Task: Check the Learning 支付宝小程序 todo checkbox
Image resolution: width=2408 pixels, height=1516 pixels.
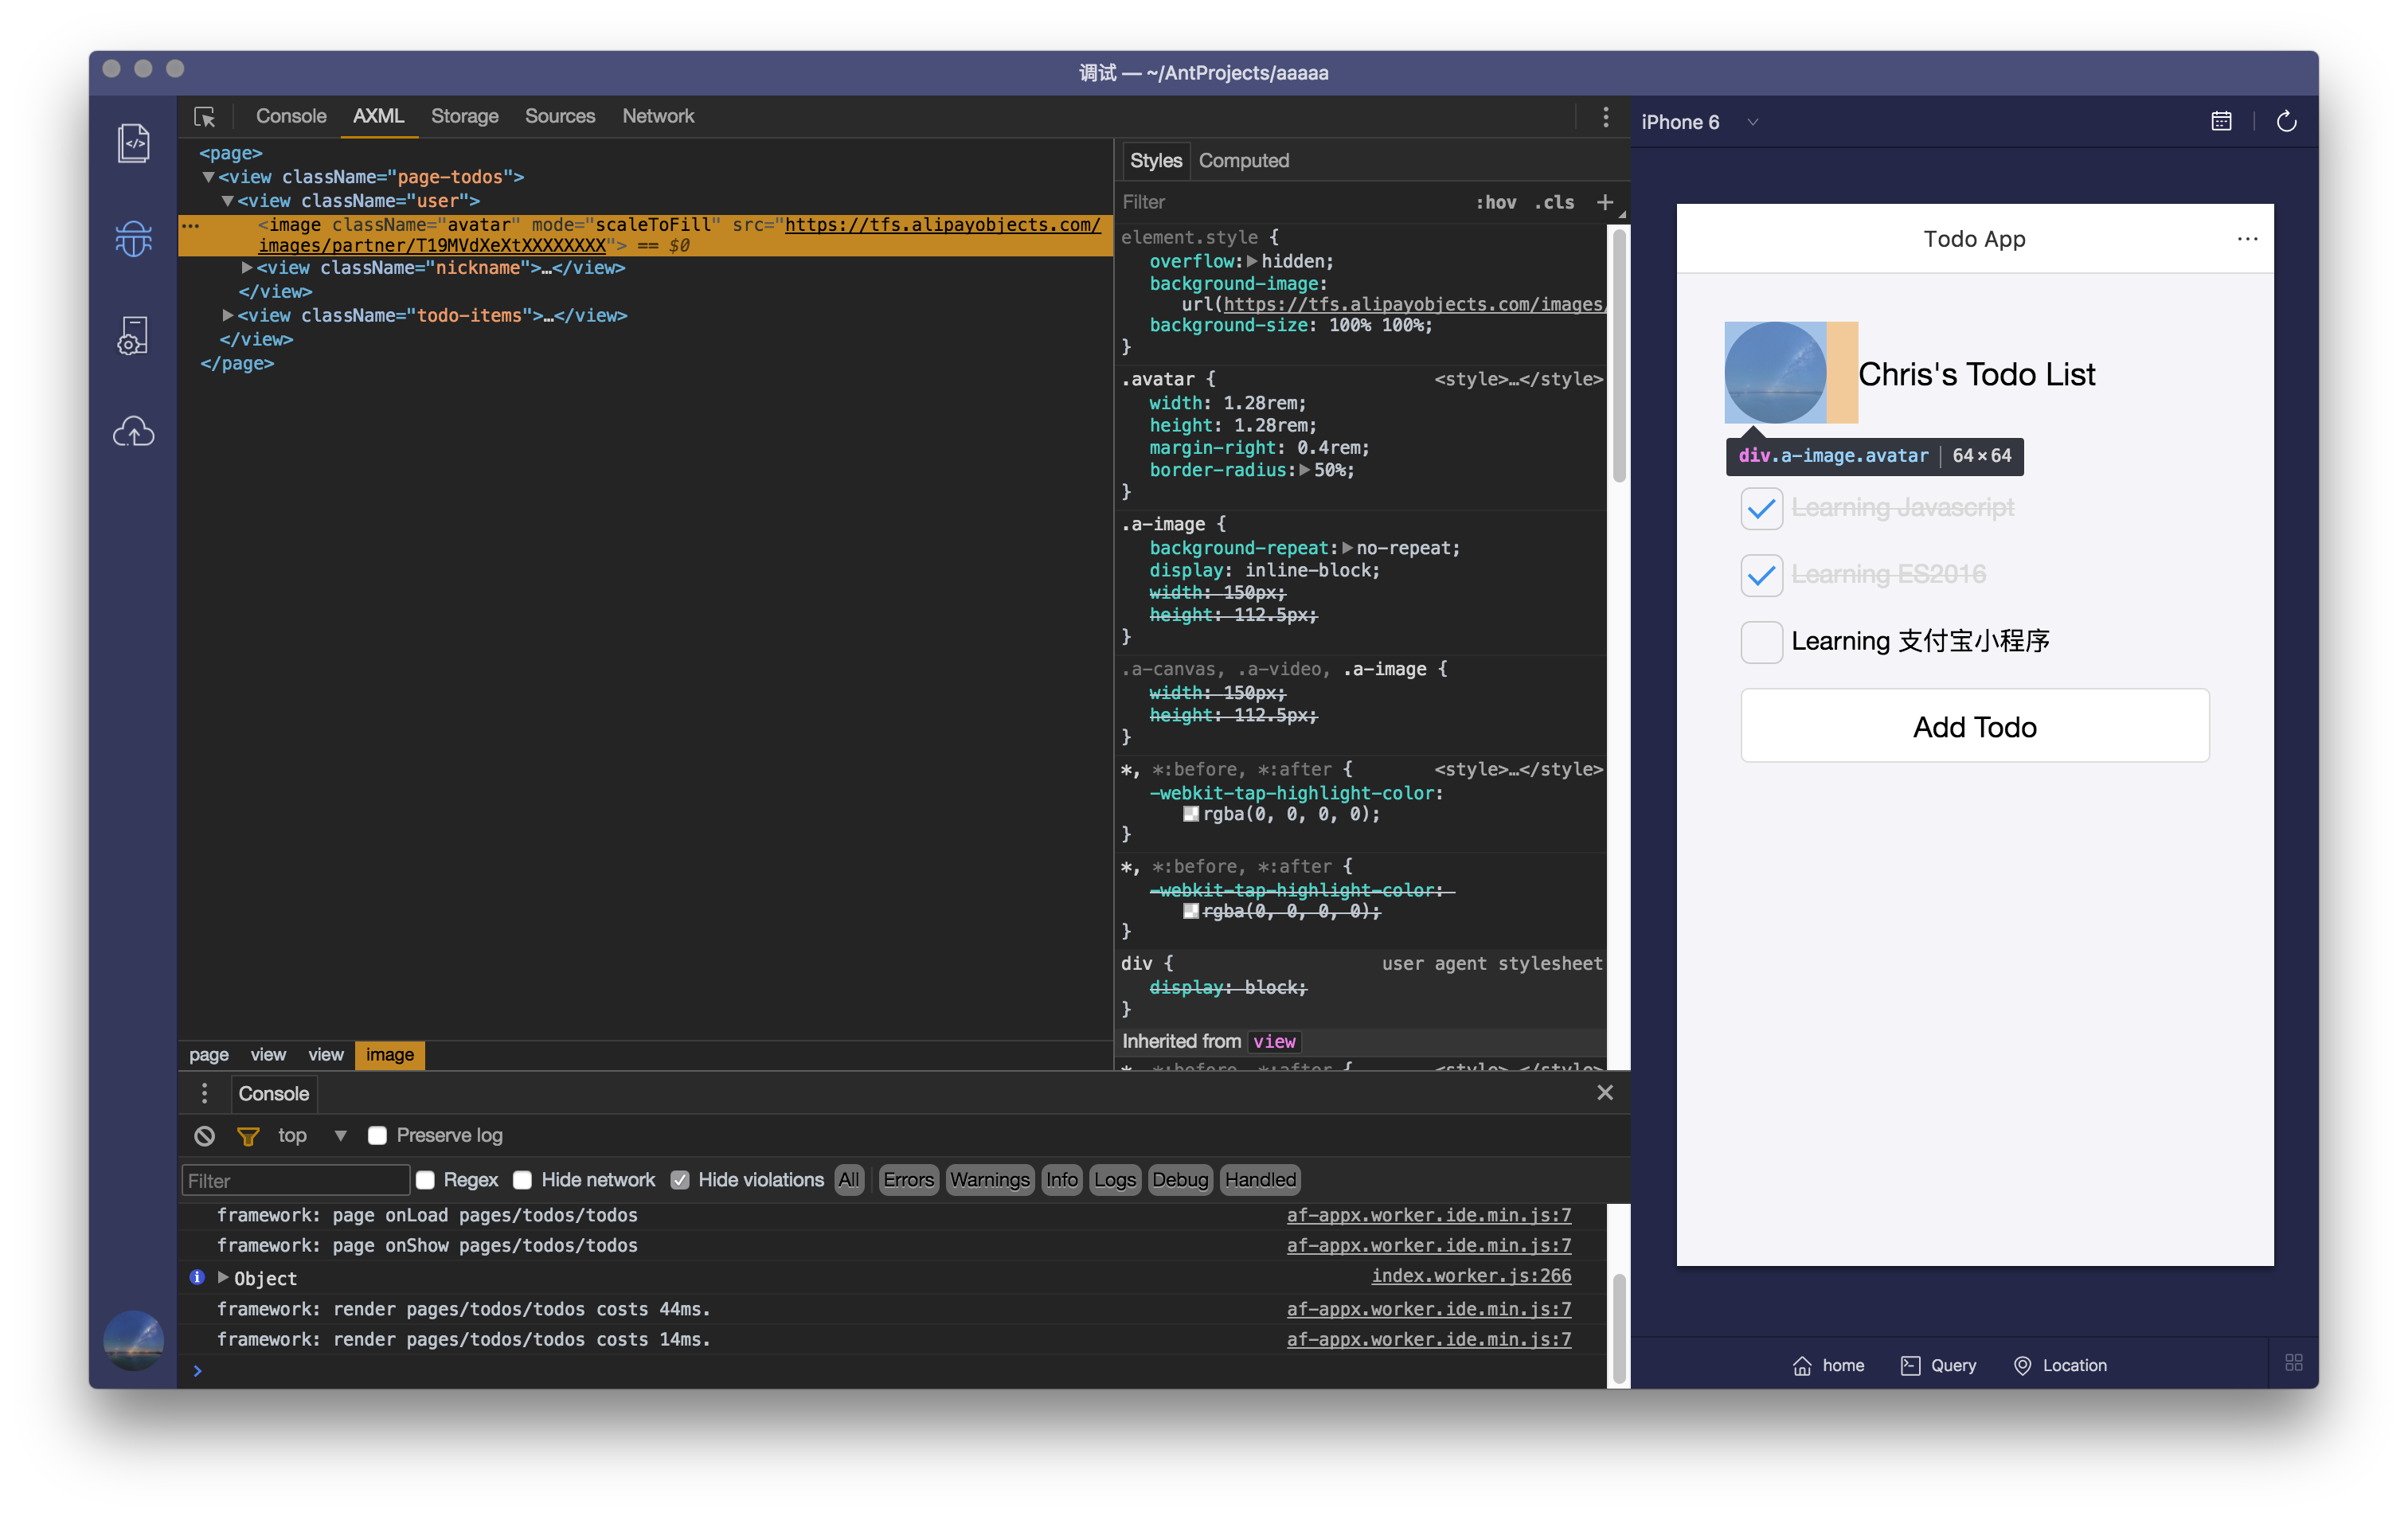Action: coord(1761,641)
